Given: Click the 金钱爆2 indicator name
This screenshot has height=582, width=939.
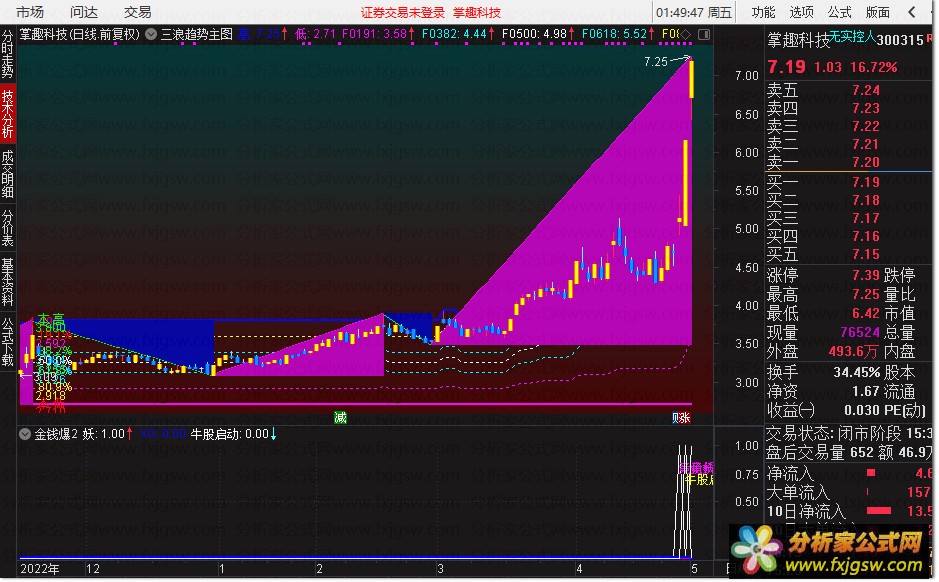Looking at the screenshot, I should pyautogui.click(x=55, y=434).
